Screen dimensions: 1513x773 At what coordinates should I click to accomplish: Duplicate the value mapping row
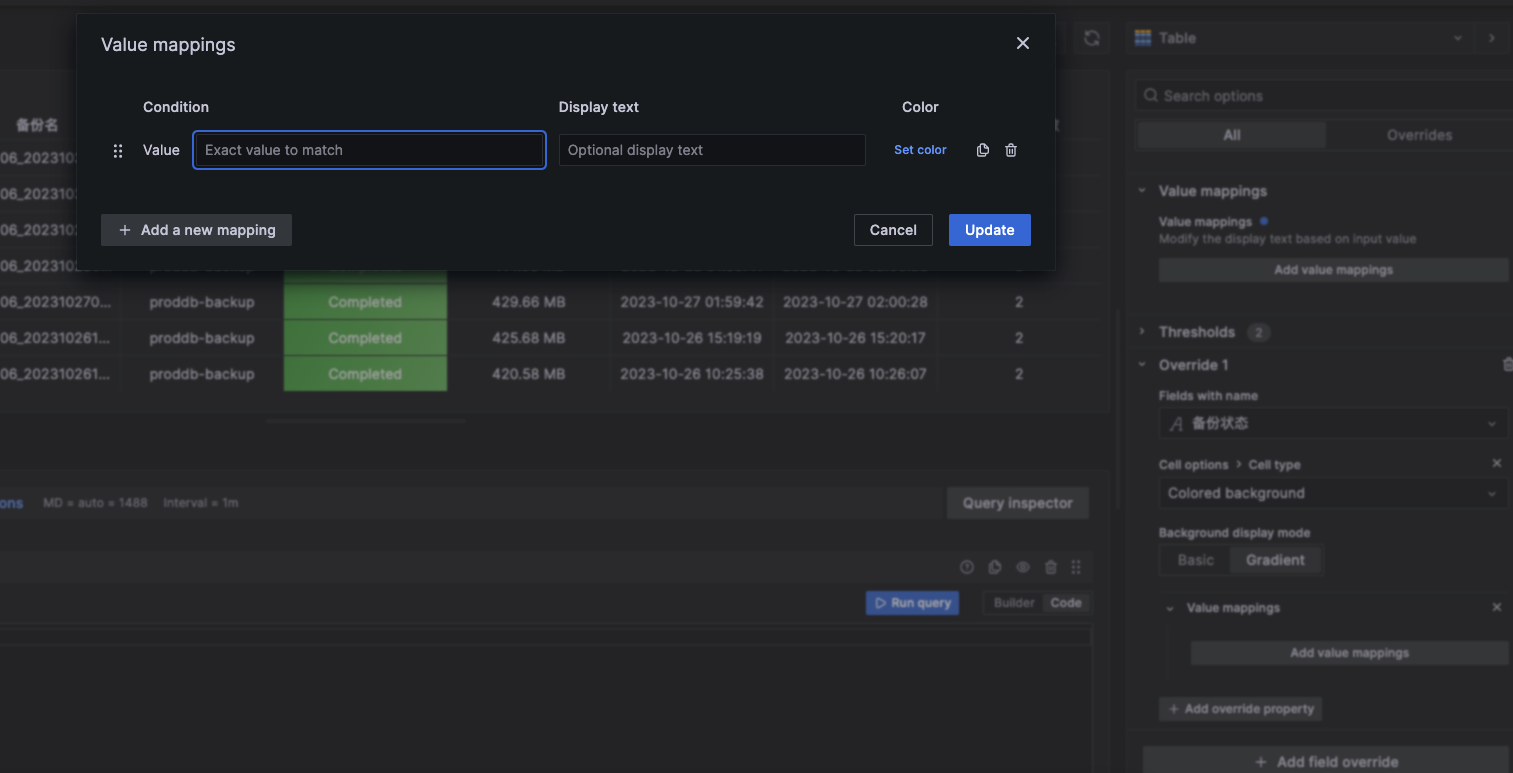pyautogui.click(x=983, y=150)
